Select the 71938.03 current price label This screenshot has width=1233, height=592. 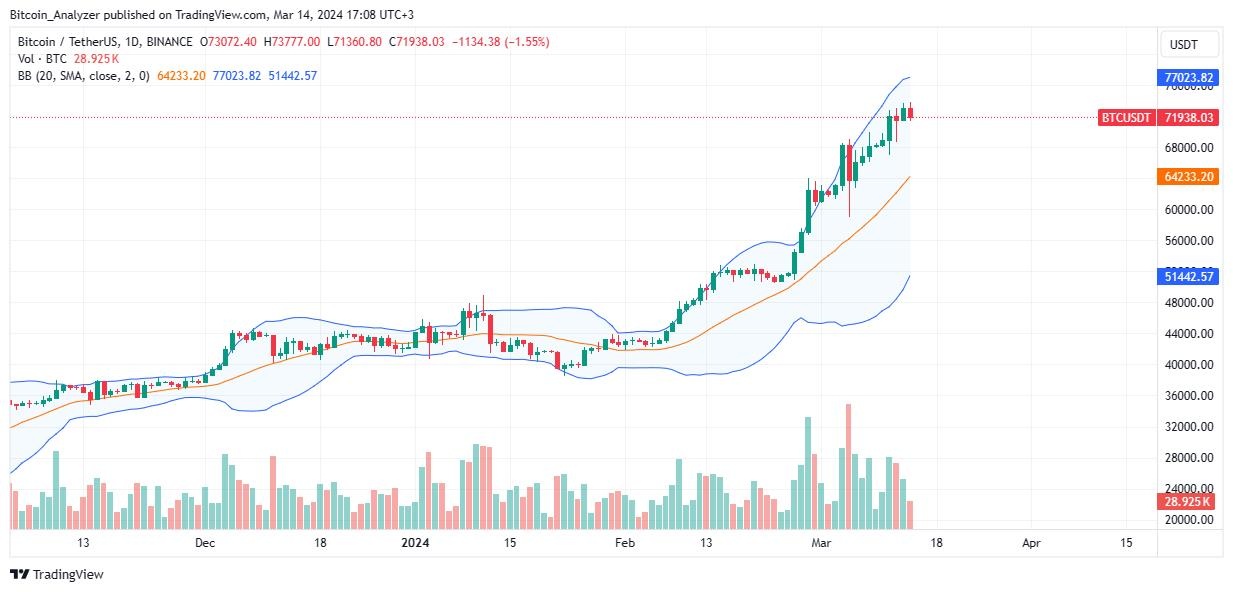click(x=1190, y=118)
